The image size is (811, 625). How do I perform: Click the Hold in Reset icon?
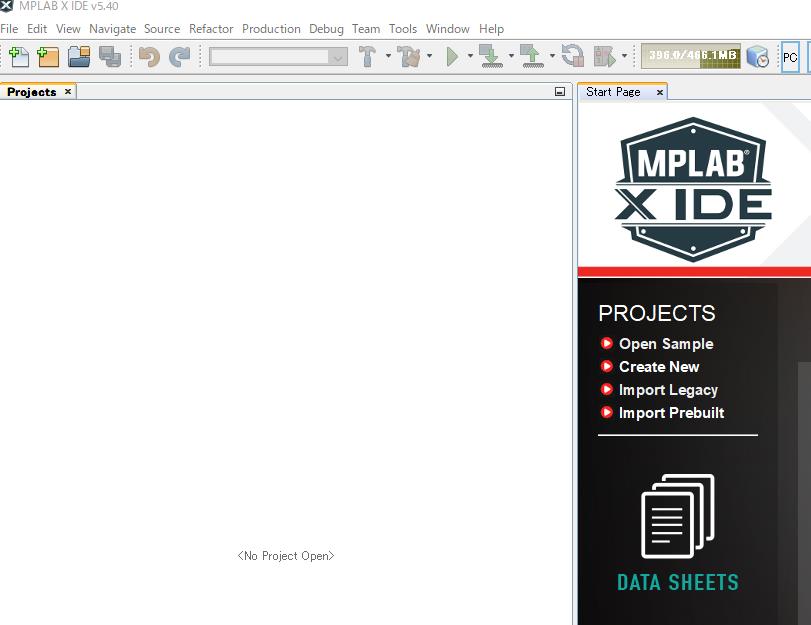(573, 56)
